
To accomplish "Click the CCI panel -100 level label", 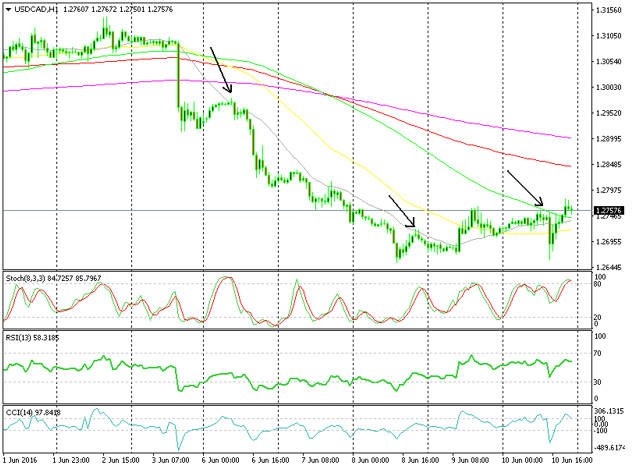I will tap(602, 431).
